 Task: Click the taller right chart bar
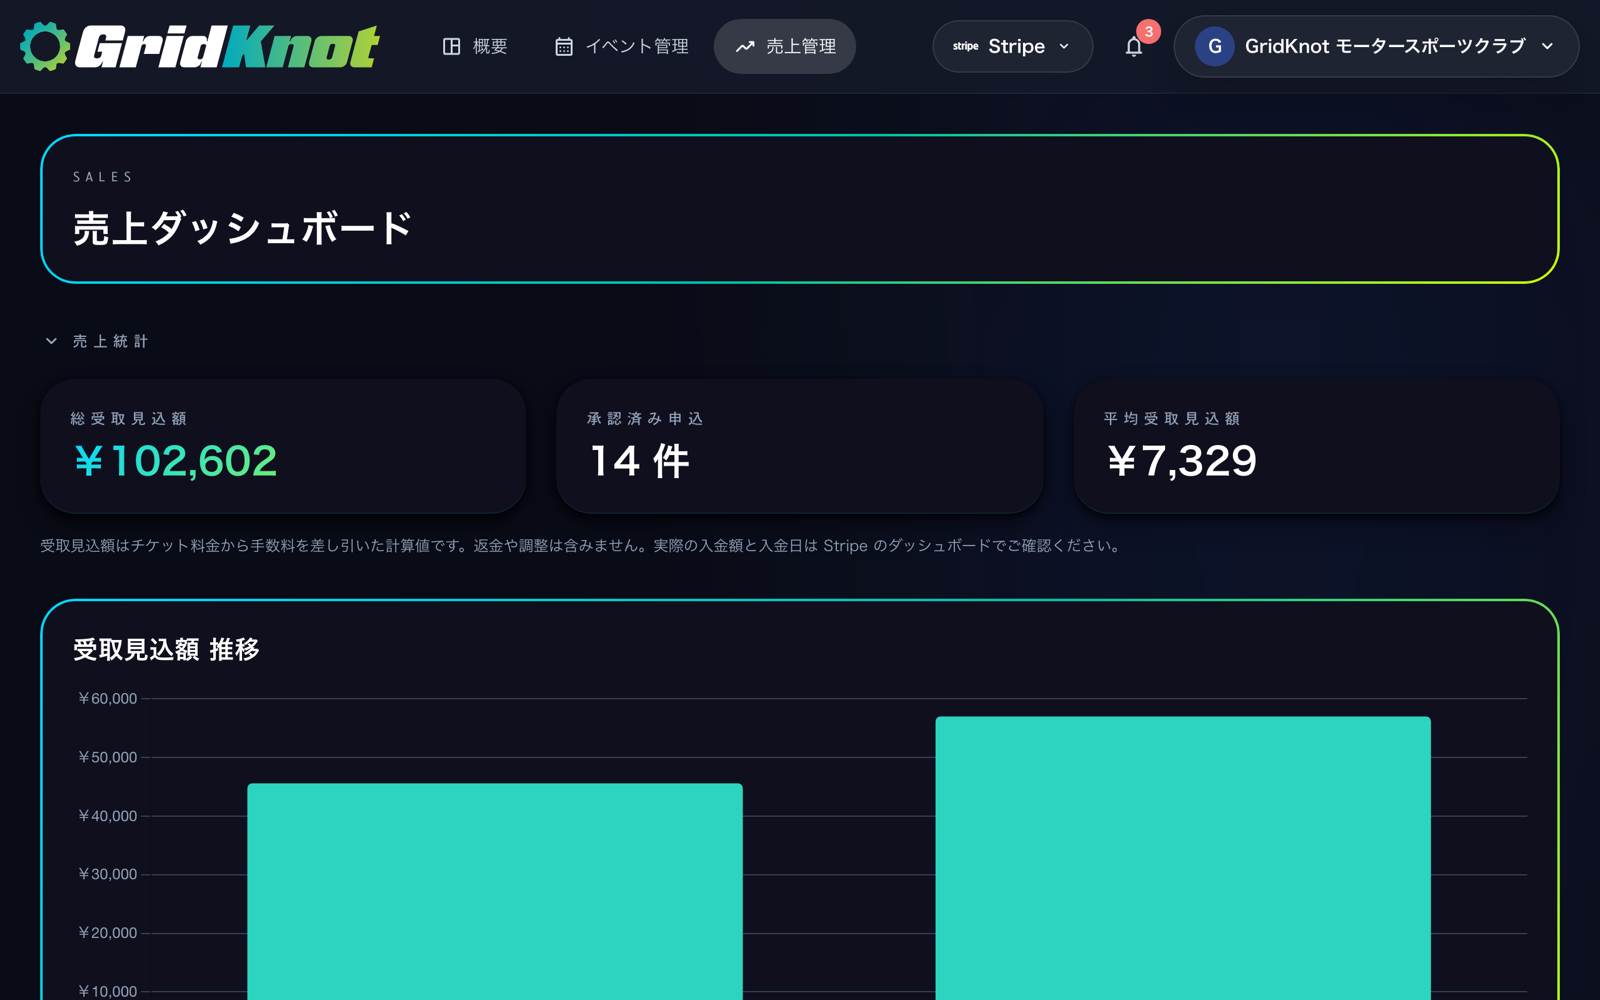click(1183, 858)
